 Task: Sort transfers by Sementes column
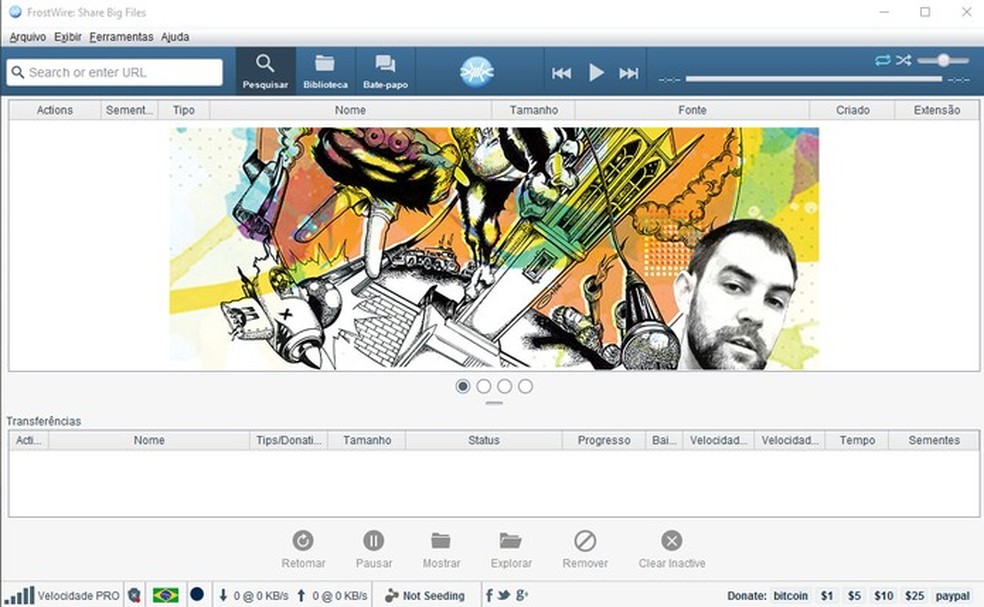pos(934,440)
